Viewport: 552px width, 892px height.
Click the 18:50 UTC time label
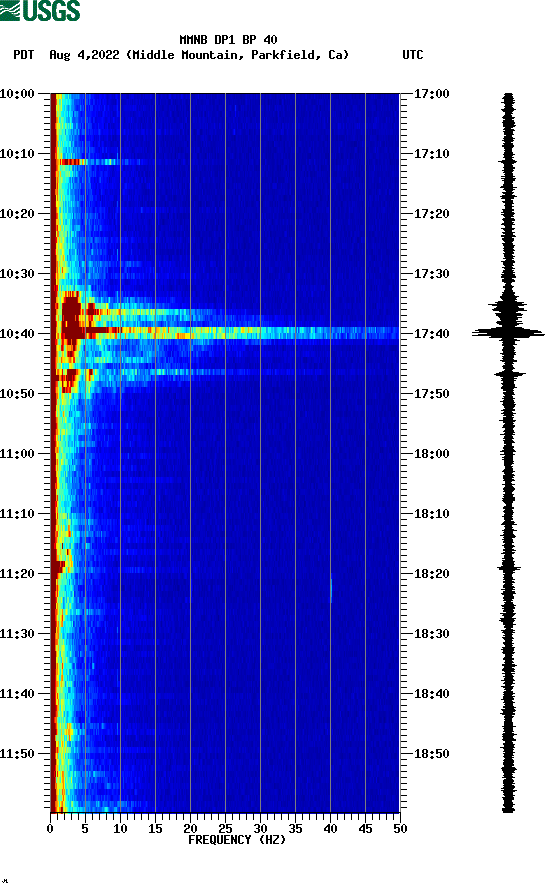click(431, 754)
